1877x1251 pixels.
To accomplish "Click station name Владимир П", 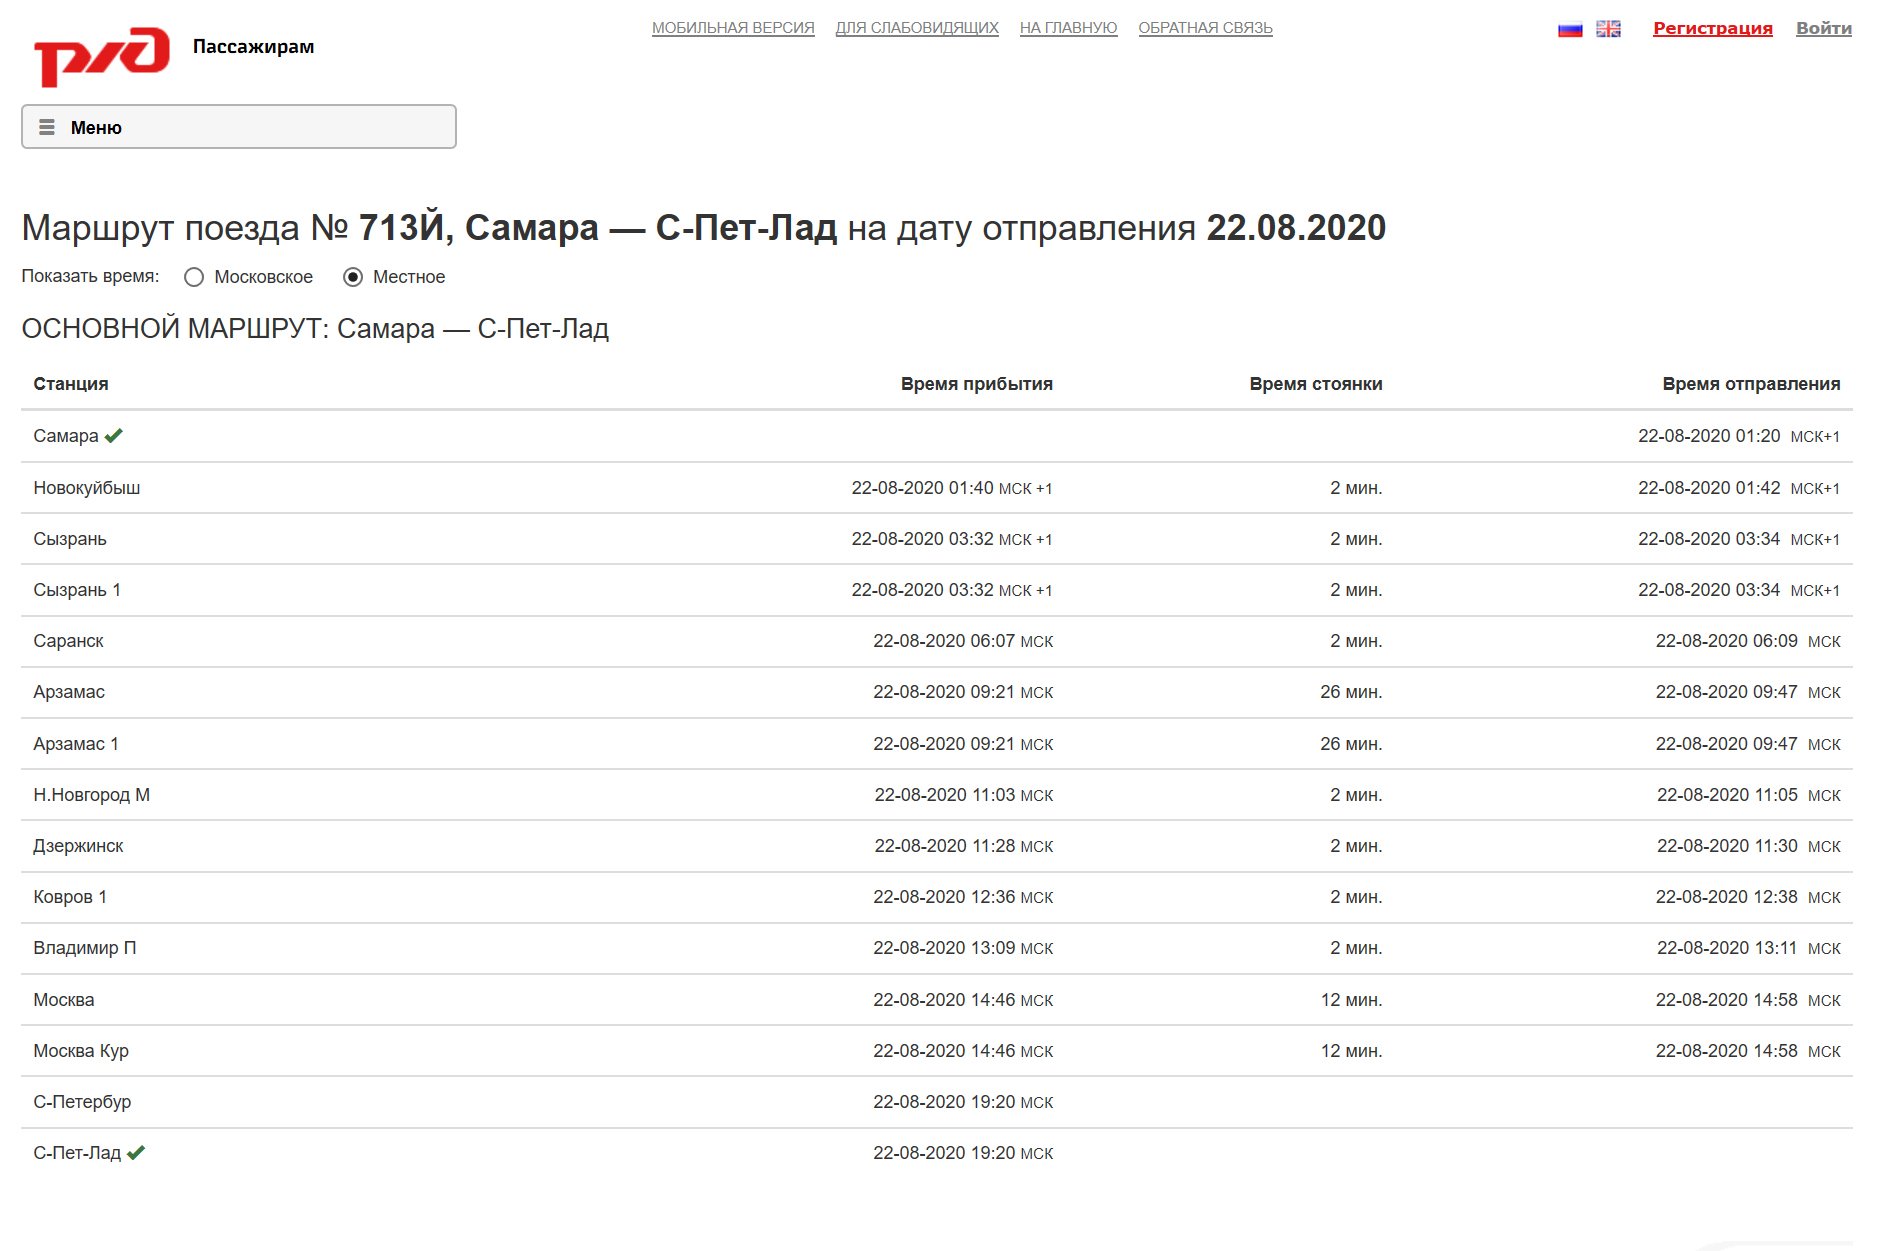I will pyautogui.click(x=85, y=948).
